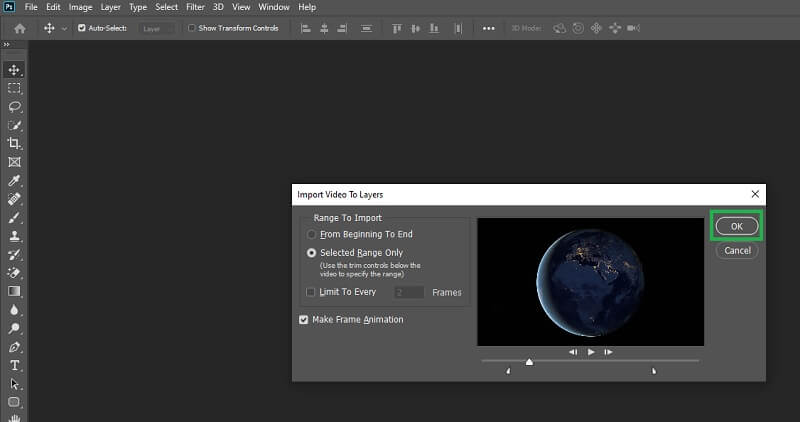
Task: Select the Path Selection tool
Action: tap(14, 384)
